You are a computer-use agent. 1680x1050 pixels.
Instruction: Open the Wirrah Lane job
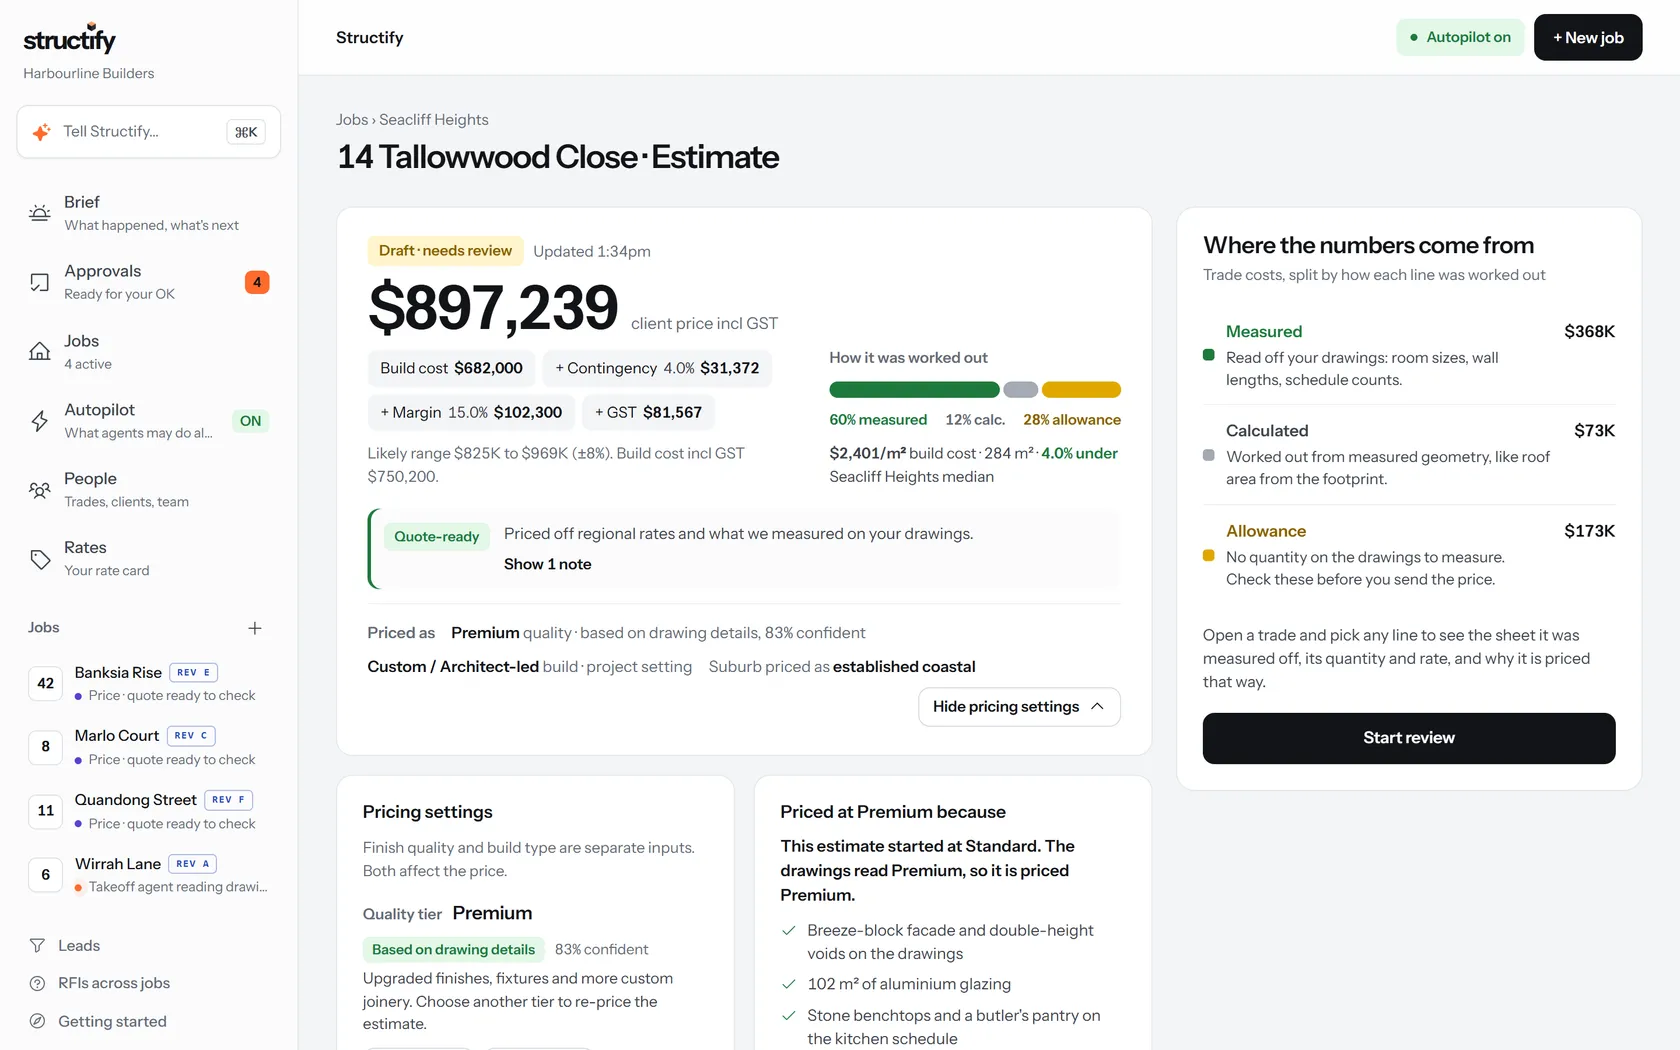[149, 875]
